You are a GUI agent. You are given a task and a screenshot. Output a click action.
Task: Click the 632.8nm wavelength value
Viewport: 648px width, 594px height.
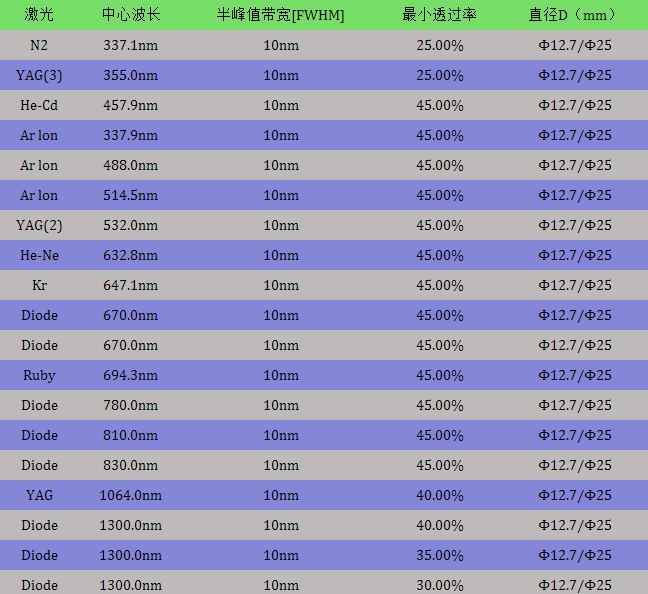(x=131, y=255)
